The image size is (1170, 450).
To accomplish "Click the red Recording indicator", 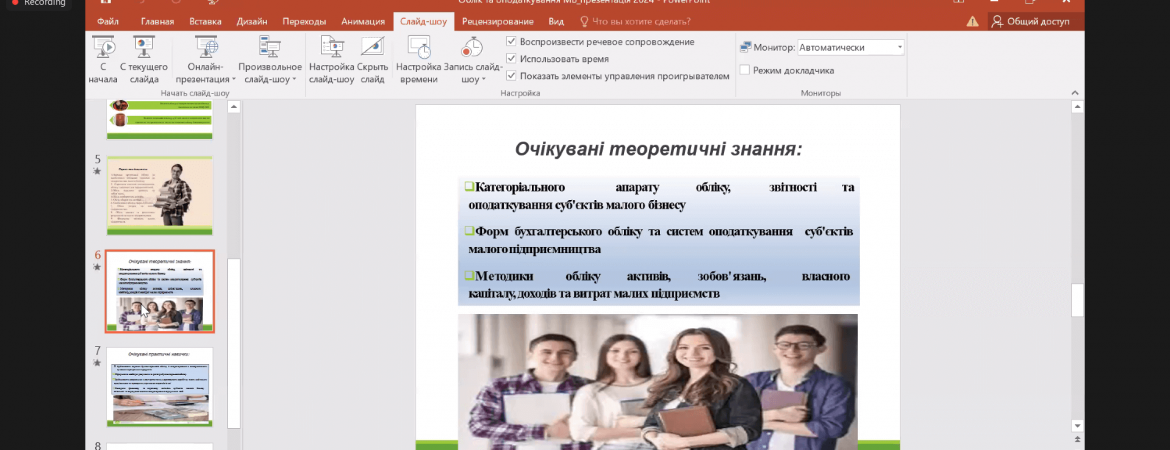I will (x=13, y=3).
